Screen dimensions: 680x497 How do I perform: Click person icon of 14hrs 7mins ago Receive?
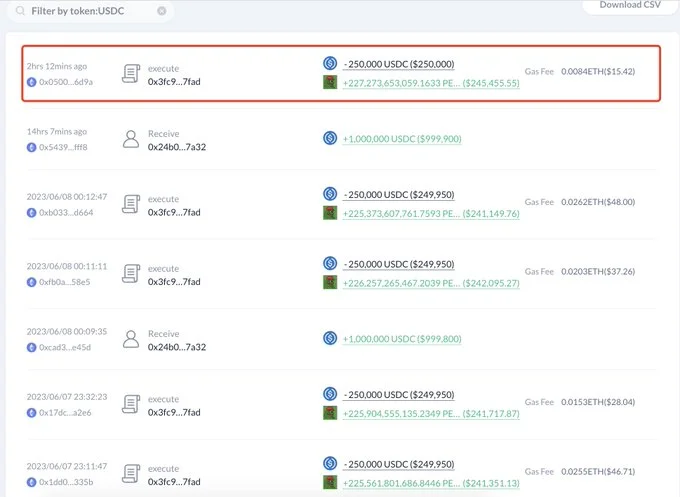click(130, 138)
